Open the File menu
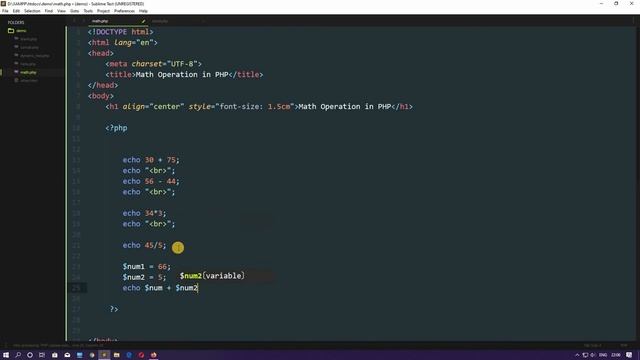This screenshot has width=640, height=360. (x=5, y=11)
